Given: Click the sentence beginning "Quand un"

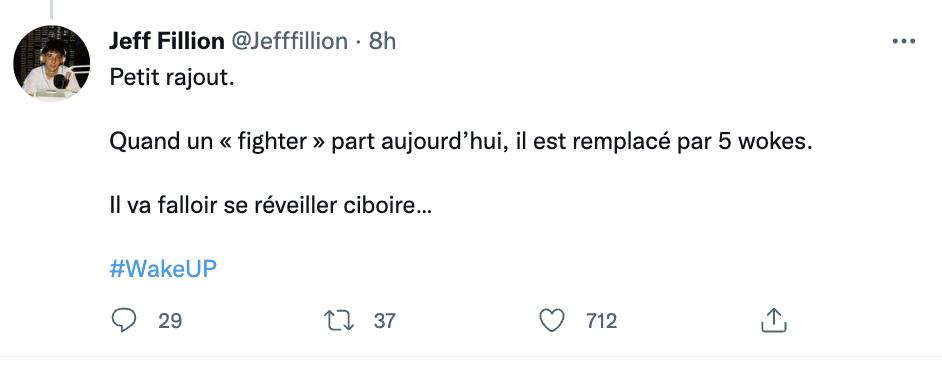Looking at the screenshot, I should tap(461, 143).
